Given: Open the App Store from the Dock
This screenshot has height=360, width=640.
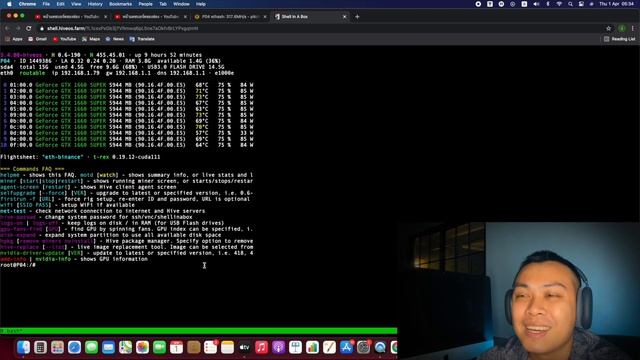Looking at the screenshot, I should click(346, 347).
